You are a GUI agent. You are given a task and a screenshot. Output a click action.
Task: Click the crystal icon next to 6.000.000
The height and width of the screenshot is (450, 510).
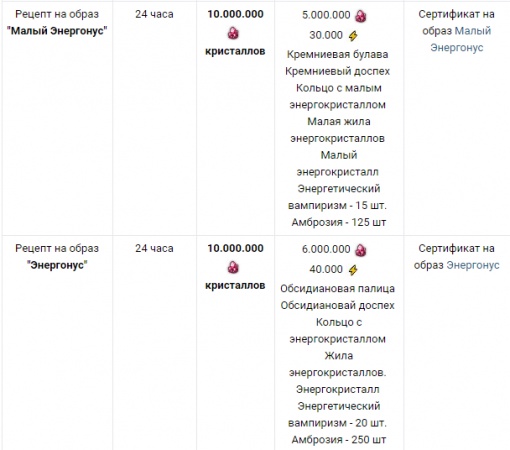coord(360,250)
